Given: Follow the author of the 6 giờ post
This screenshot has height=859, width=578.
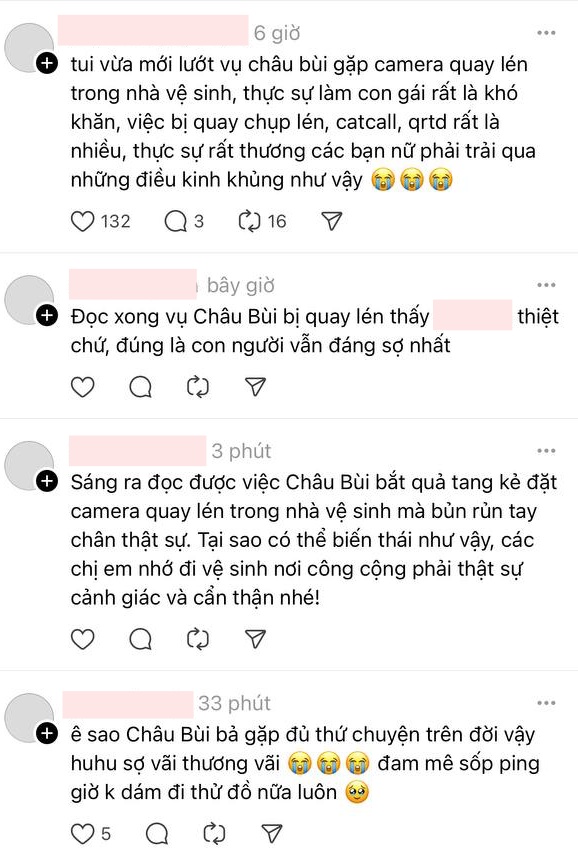Looking at the screenshot, I should pos(47,64).
